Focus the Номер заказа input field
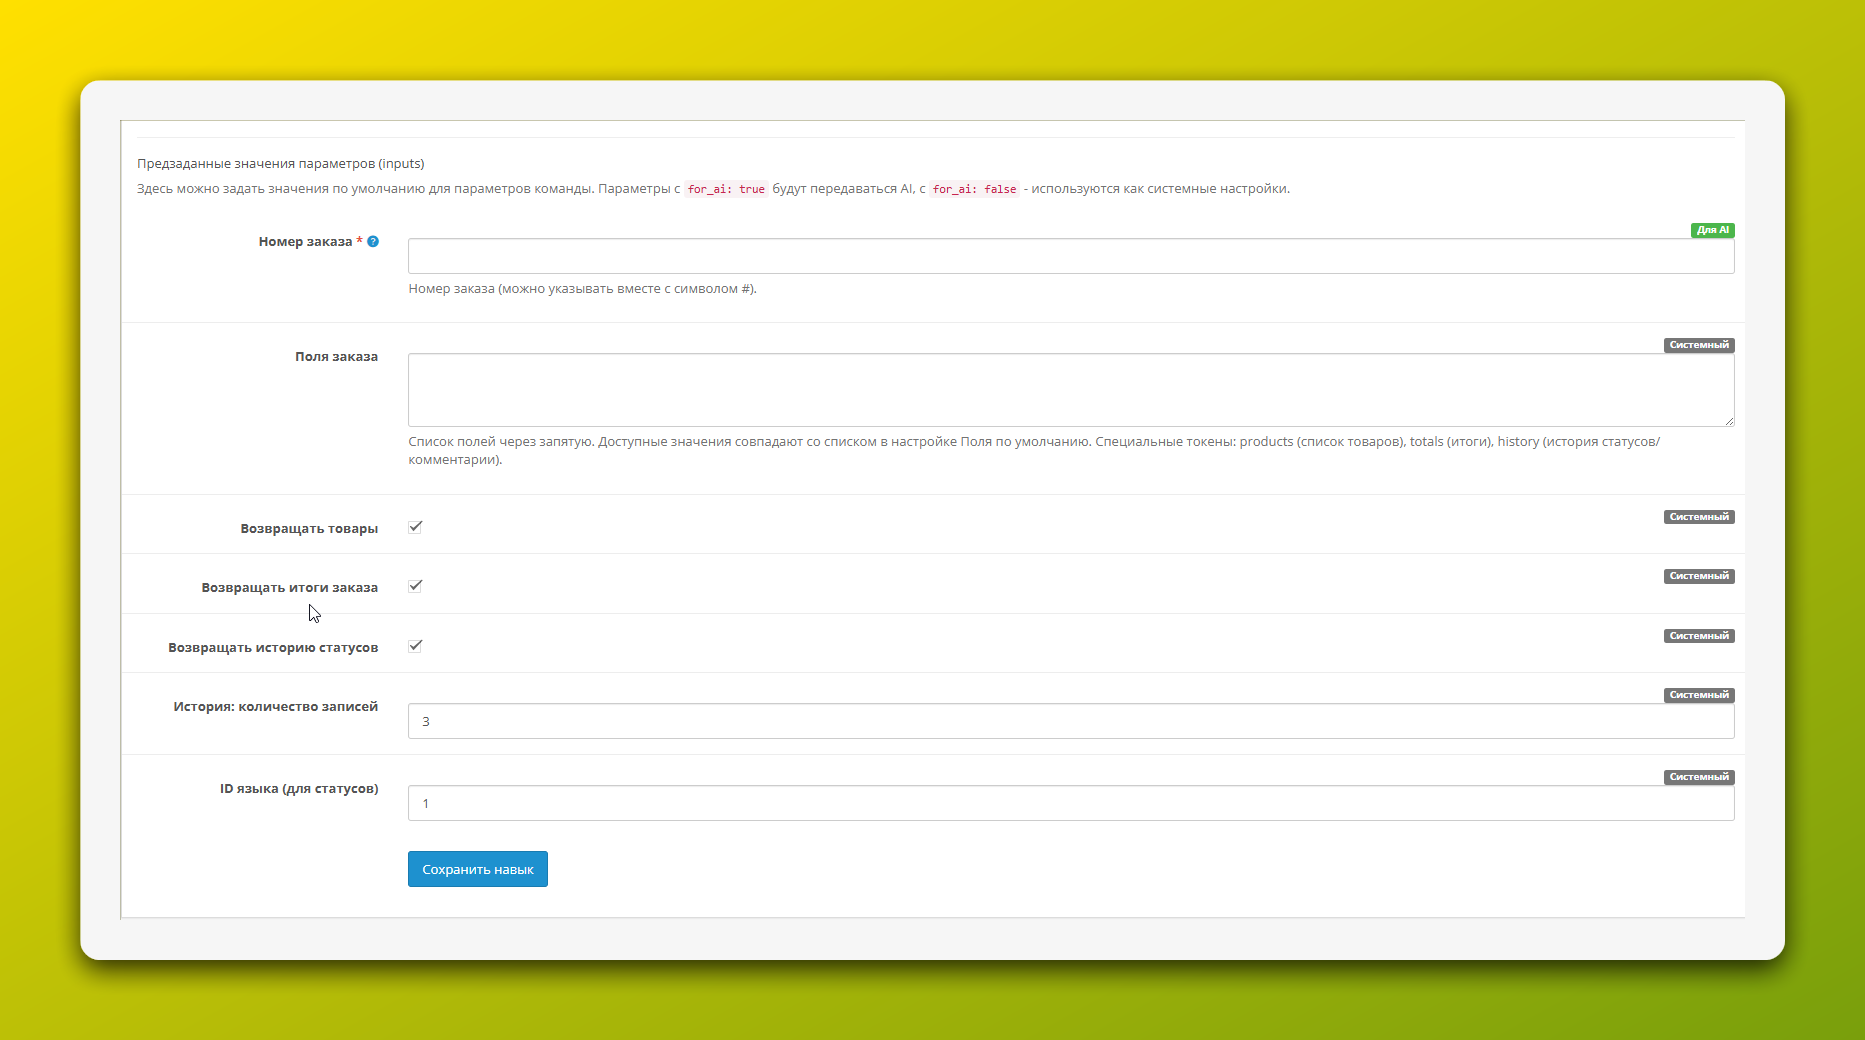The image size is (1865, 1040). 1070,256
